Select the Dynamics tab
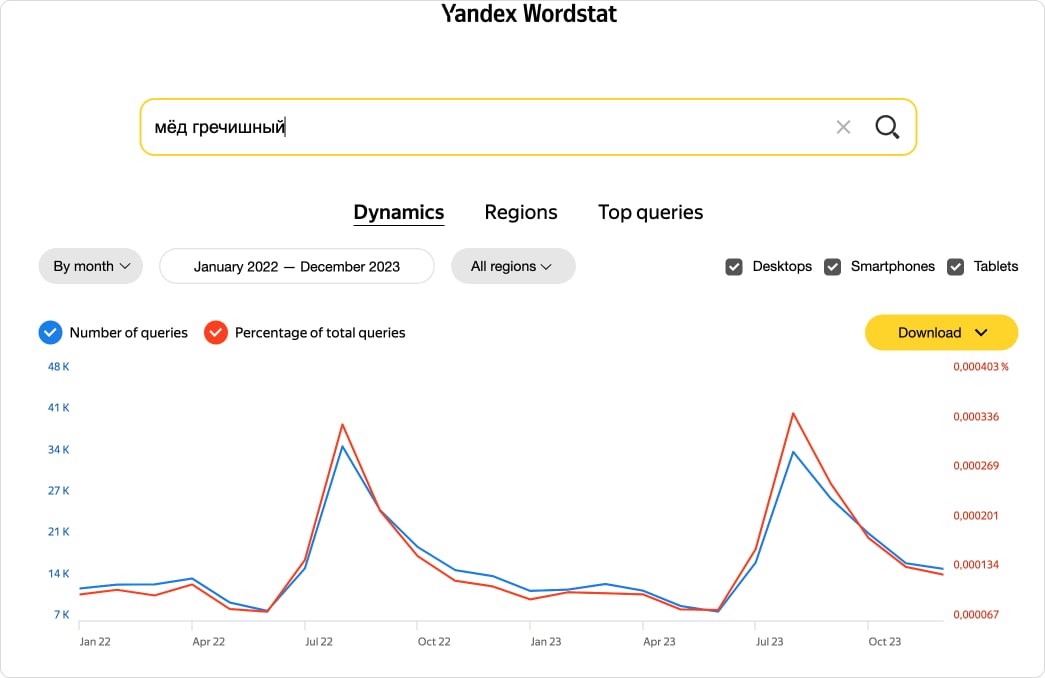The width and height of the screenshot is (1045, 678). point(399,212)
